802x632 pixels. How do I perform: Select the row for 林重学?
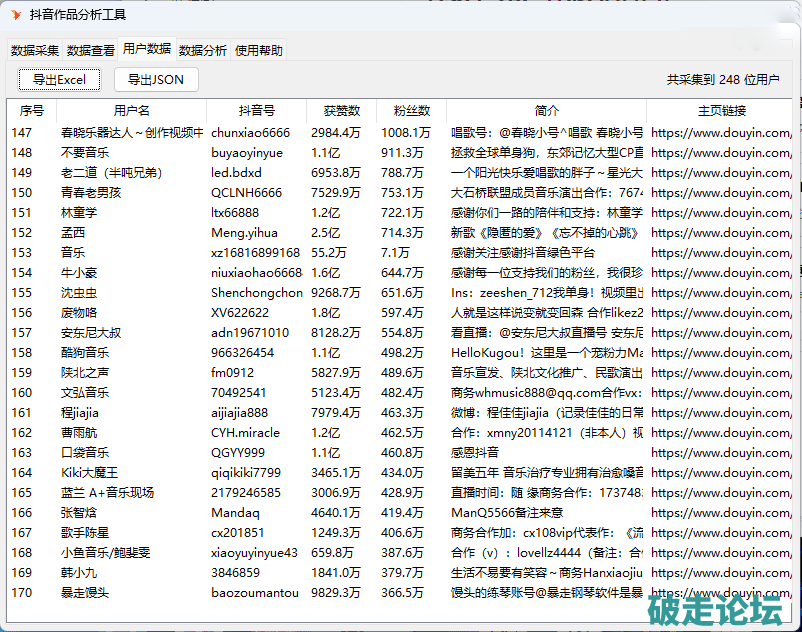[x=79, y=213]
